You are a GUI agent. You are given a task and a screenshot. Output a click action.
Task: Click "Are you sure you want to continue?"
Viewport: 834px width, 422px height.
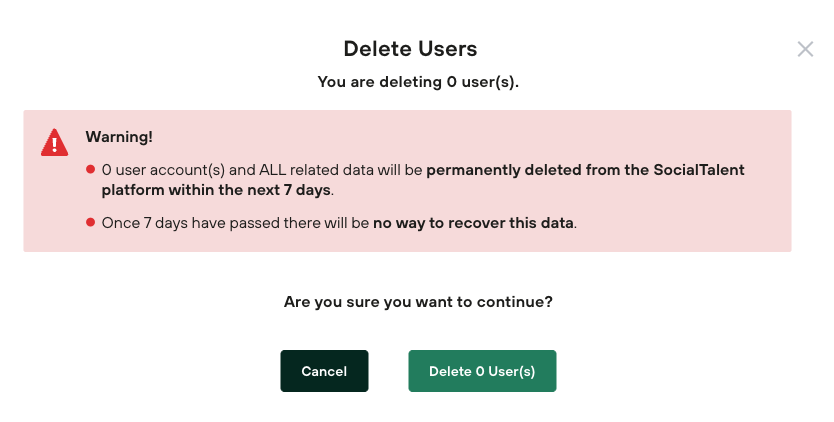tap(418, 301)
